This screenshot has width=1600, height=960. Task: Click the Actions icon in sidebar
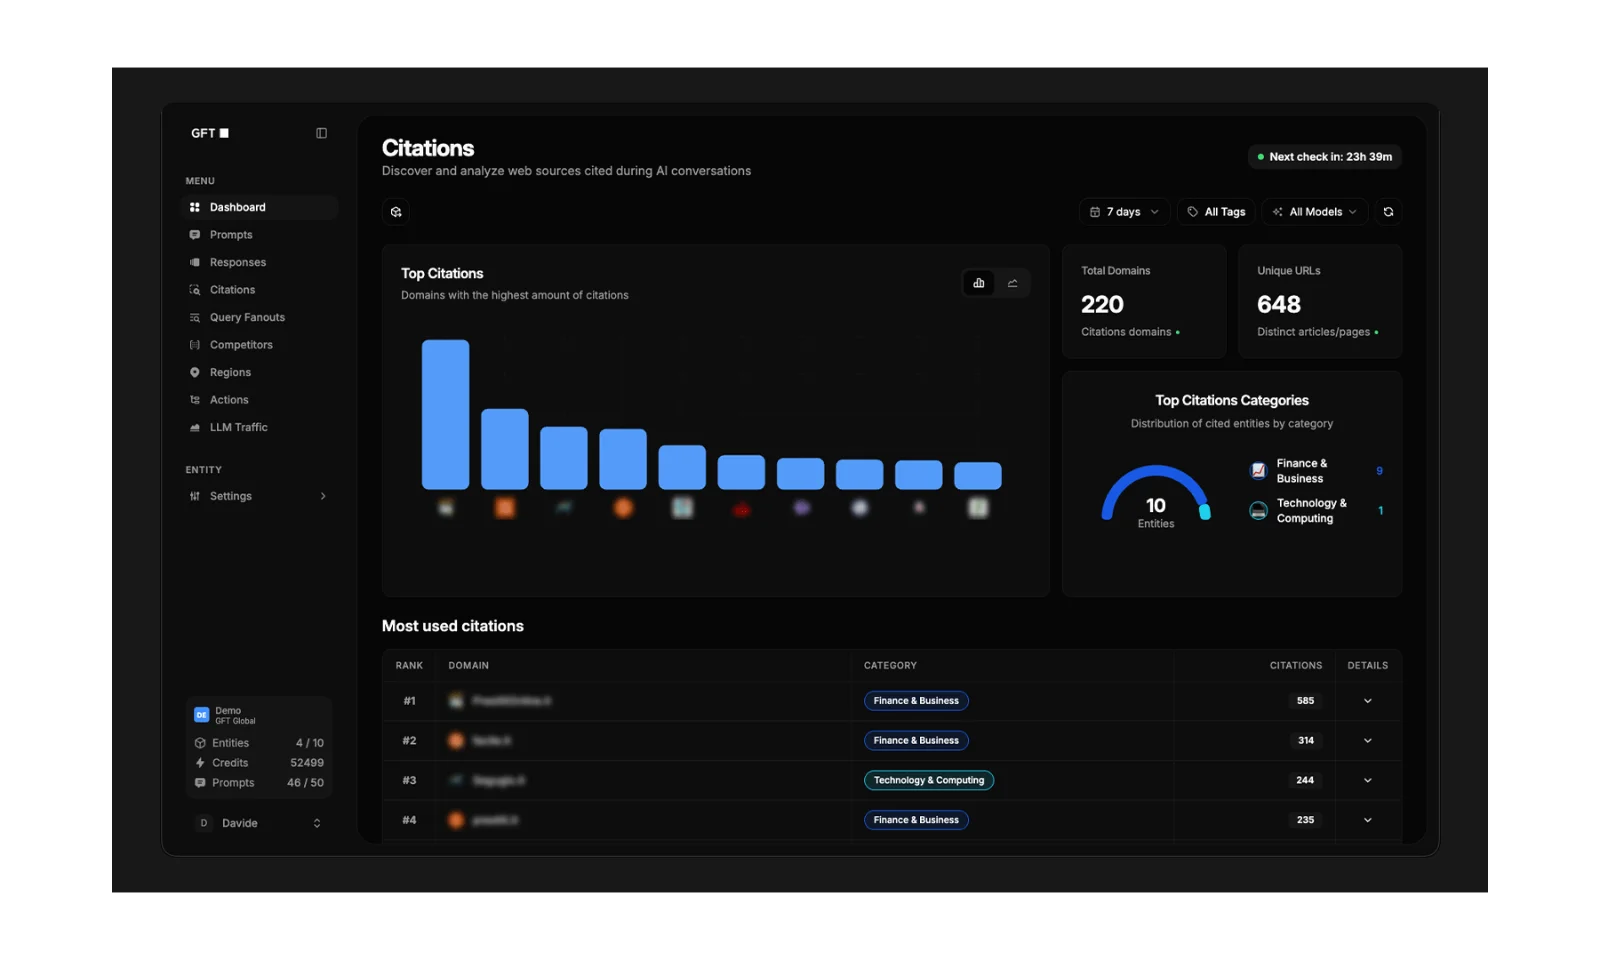point(195,400)
